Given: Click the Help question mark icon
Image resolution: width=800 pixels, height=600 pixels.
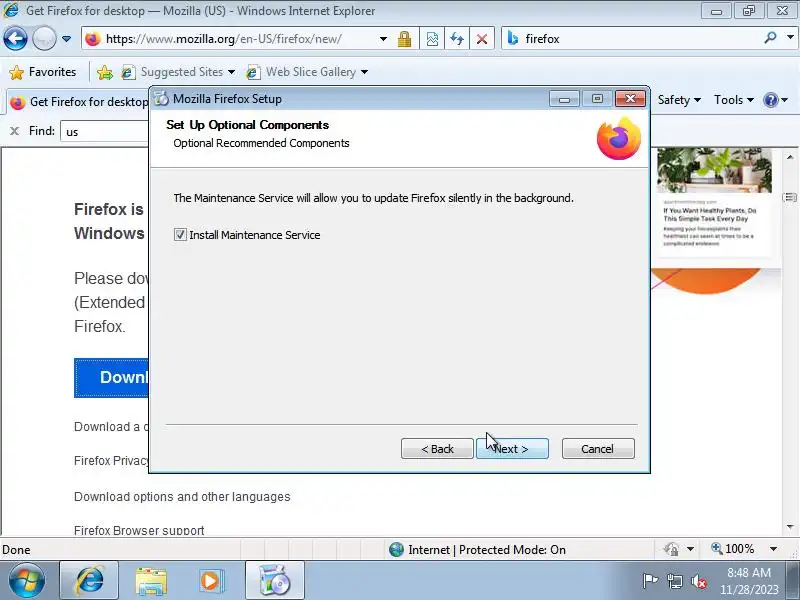Looking at the screenshot, I should [770, 100].
